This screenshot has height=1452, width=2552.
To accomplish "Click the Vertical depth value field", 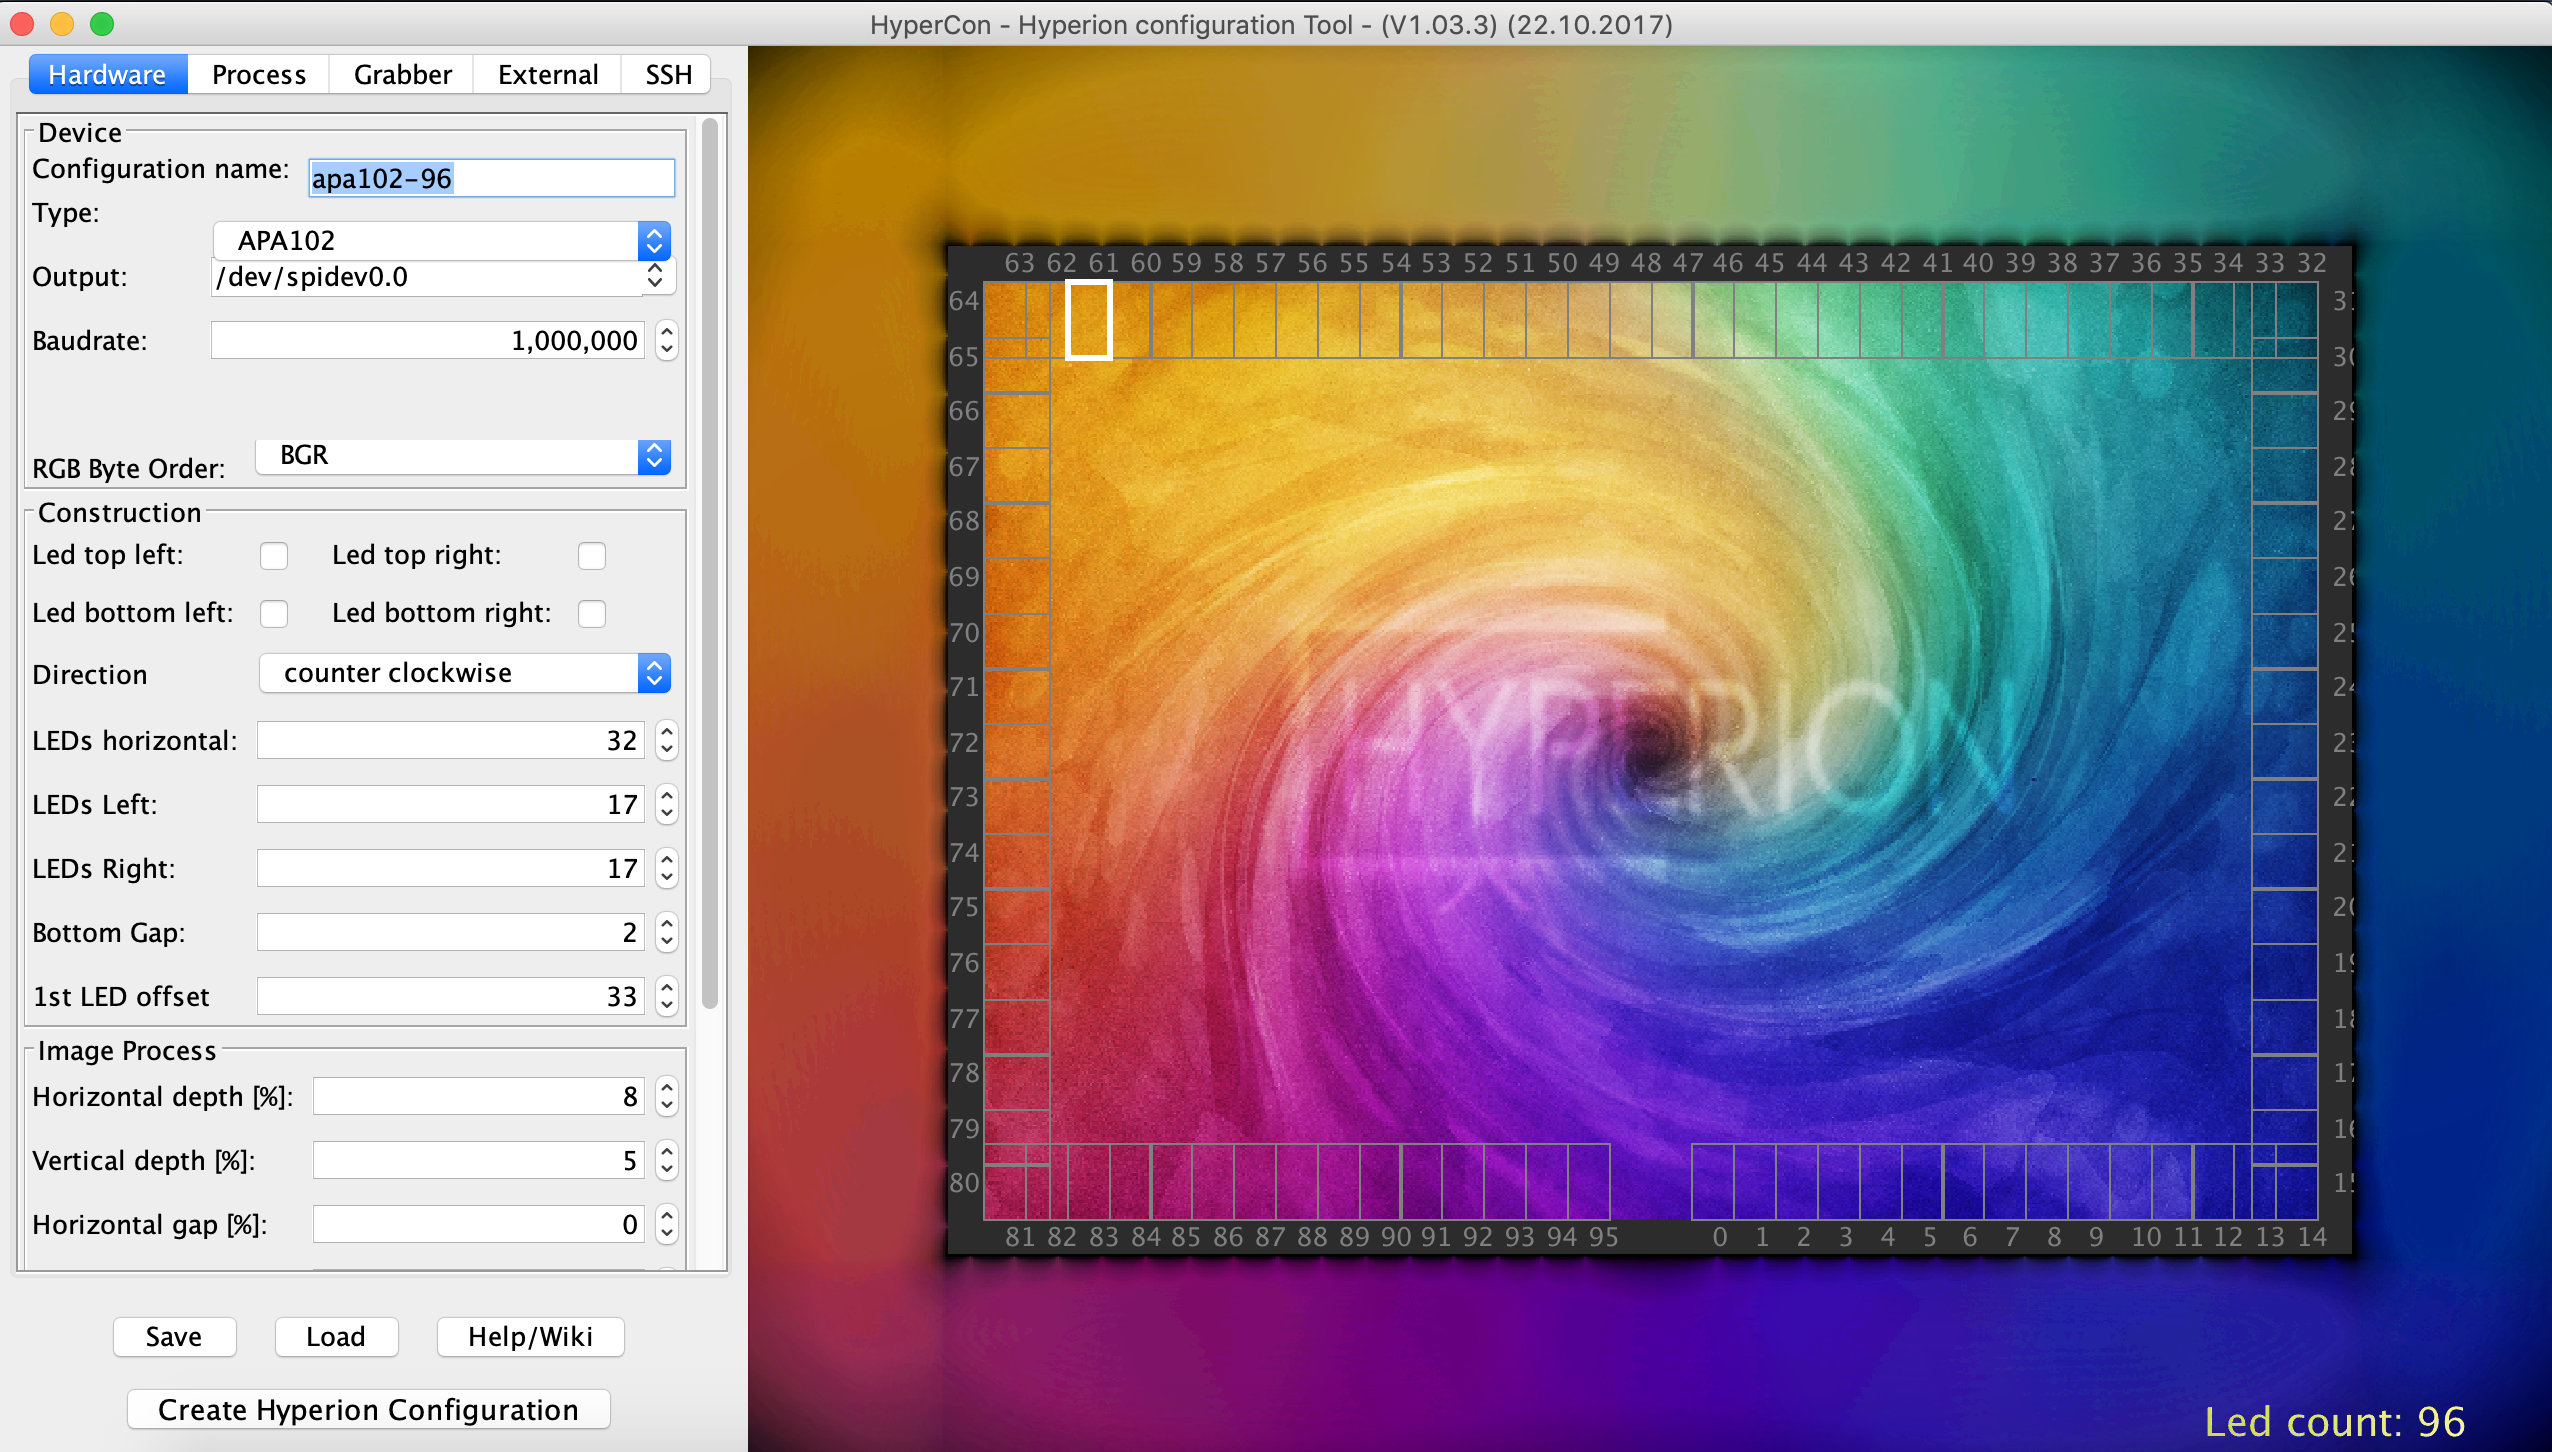I will tap(478, 1160).
